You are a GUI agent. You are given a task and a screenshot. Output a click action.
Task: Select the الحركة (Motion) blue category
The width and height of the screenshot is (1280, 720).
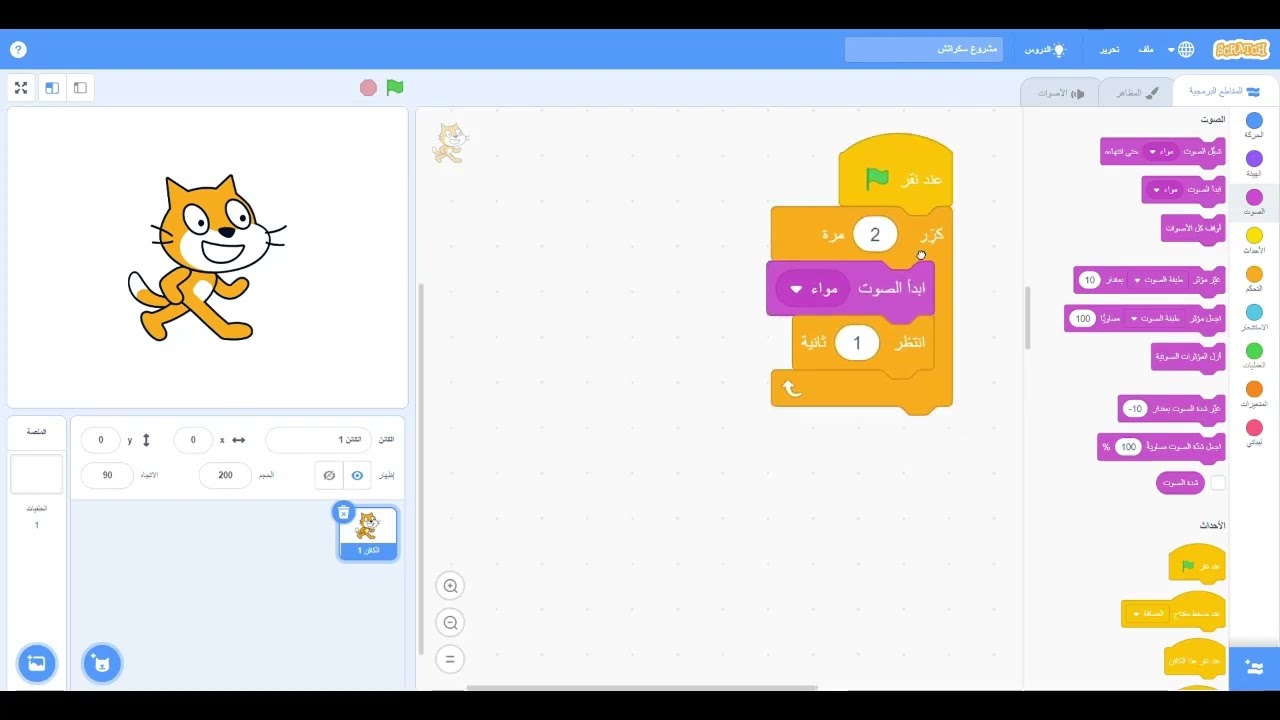point(1254,125)
